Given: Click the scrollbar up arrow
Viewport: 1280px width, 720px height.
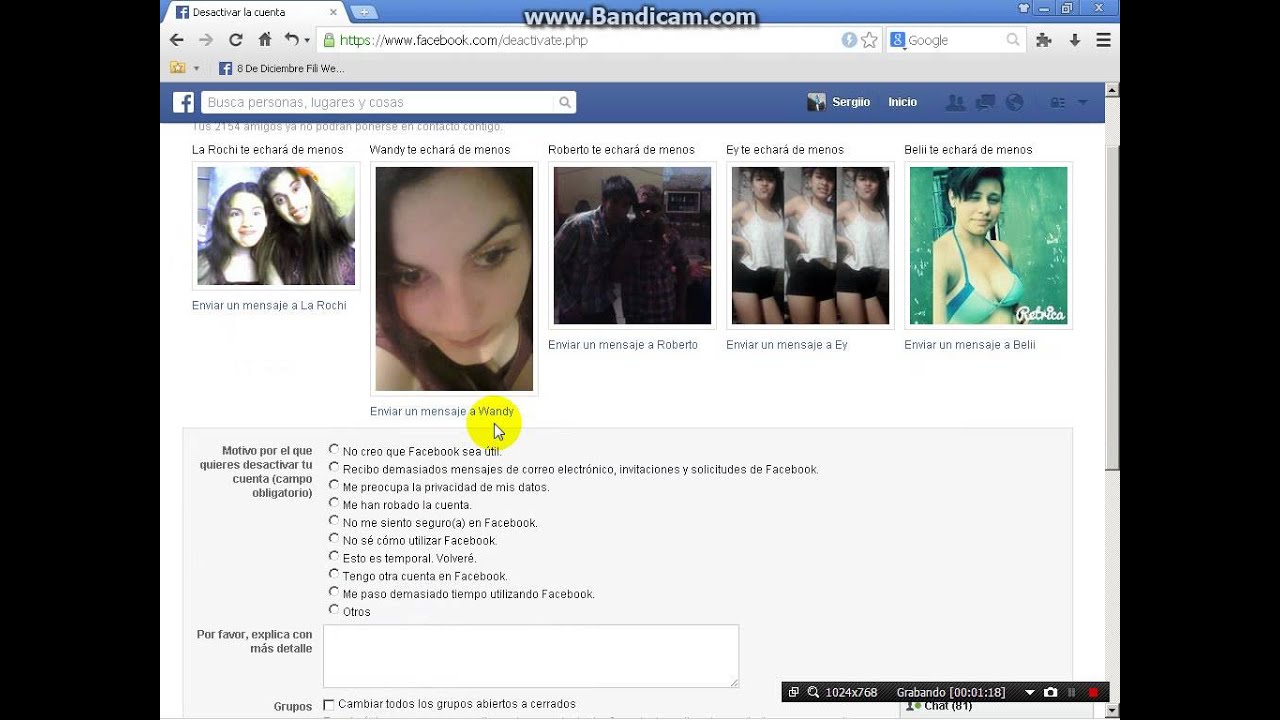Looking at the screenshot, I should coord(1112,90).
